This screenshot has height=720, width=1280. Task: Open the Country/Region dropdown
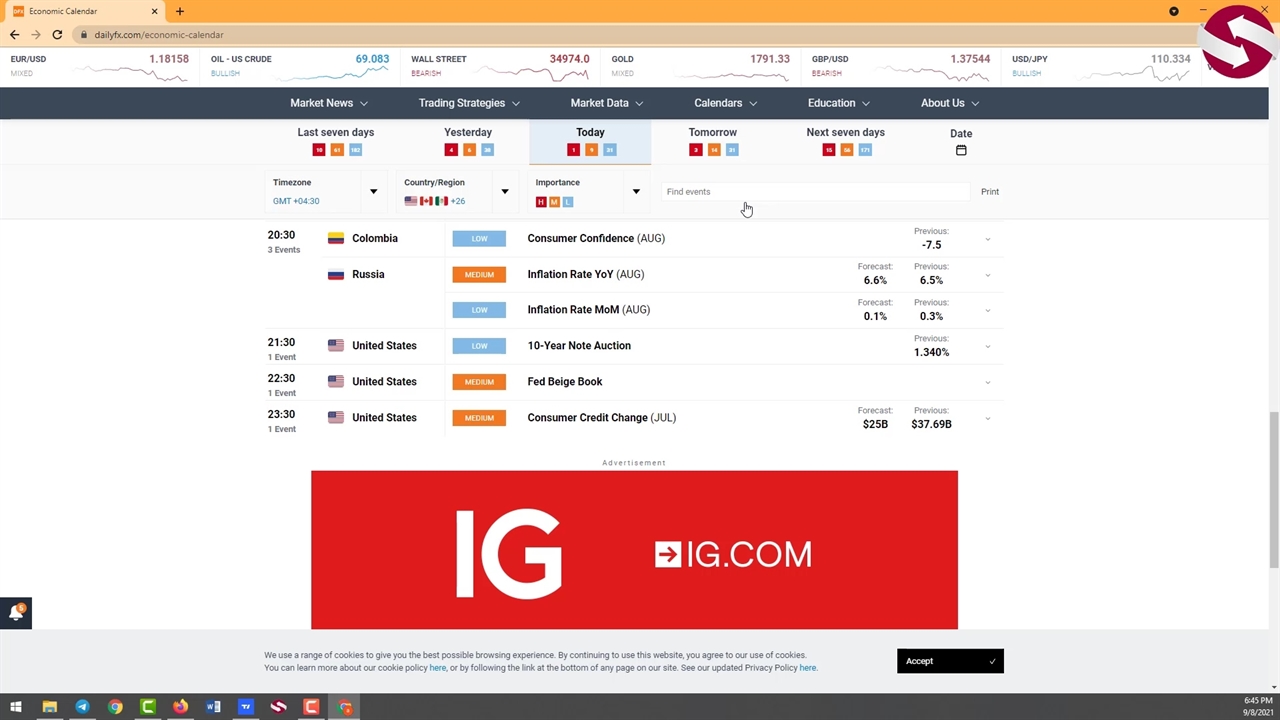click(x=504, y=192)
